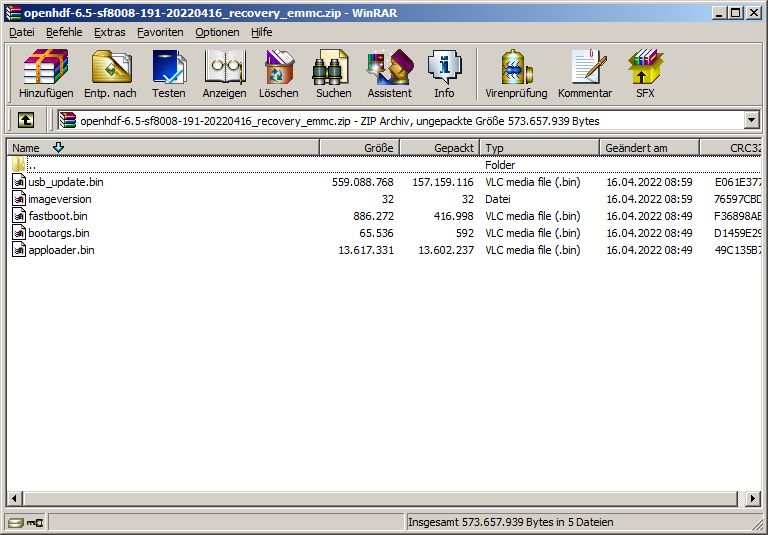Sort by Gepackt column header

440,147
